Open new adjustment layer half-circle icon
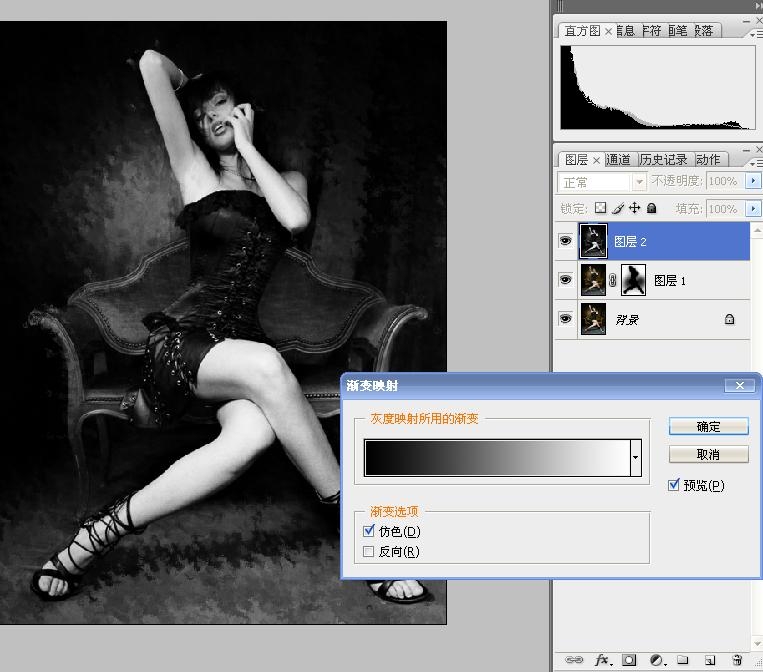763x672 pixels. pos(657,660)
